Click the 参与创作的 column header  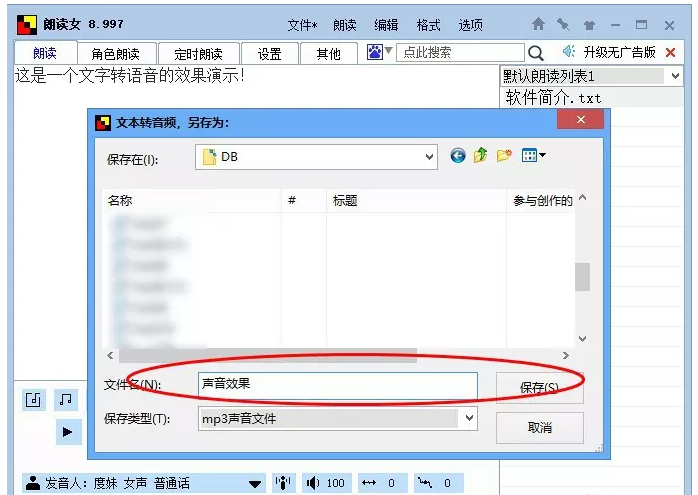click(x=543, y=200)
